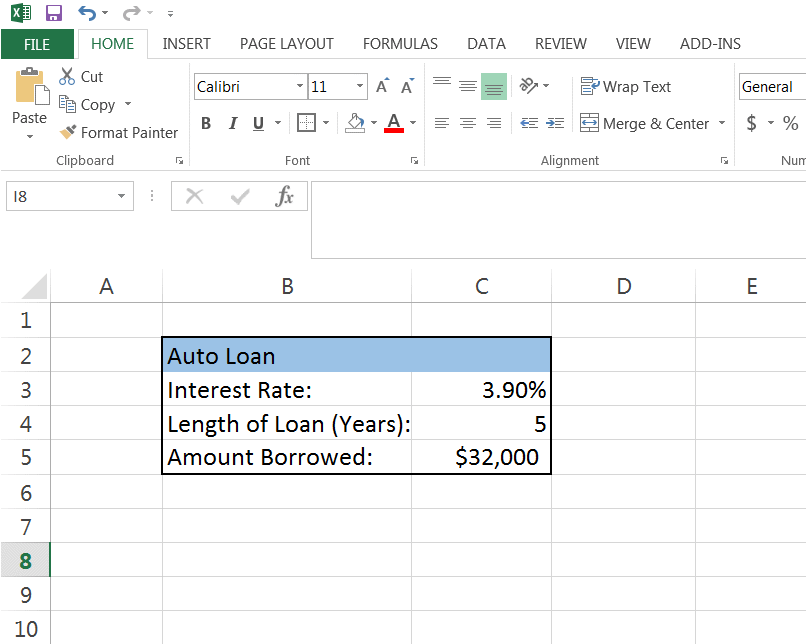Toggle Align Right
This screenshot has width=806, height=644.
tap(494, 123)
